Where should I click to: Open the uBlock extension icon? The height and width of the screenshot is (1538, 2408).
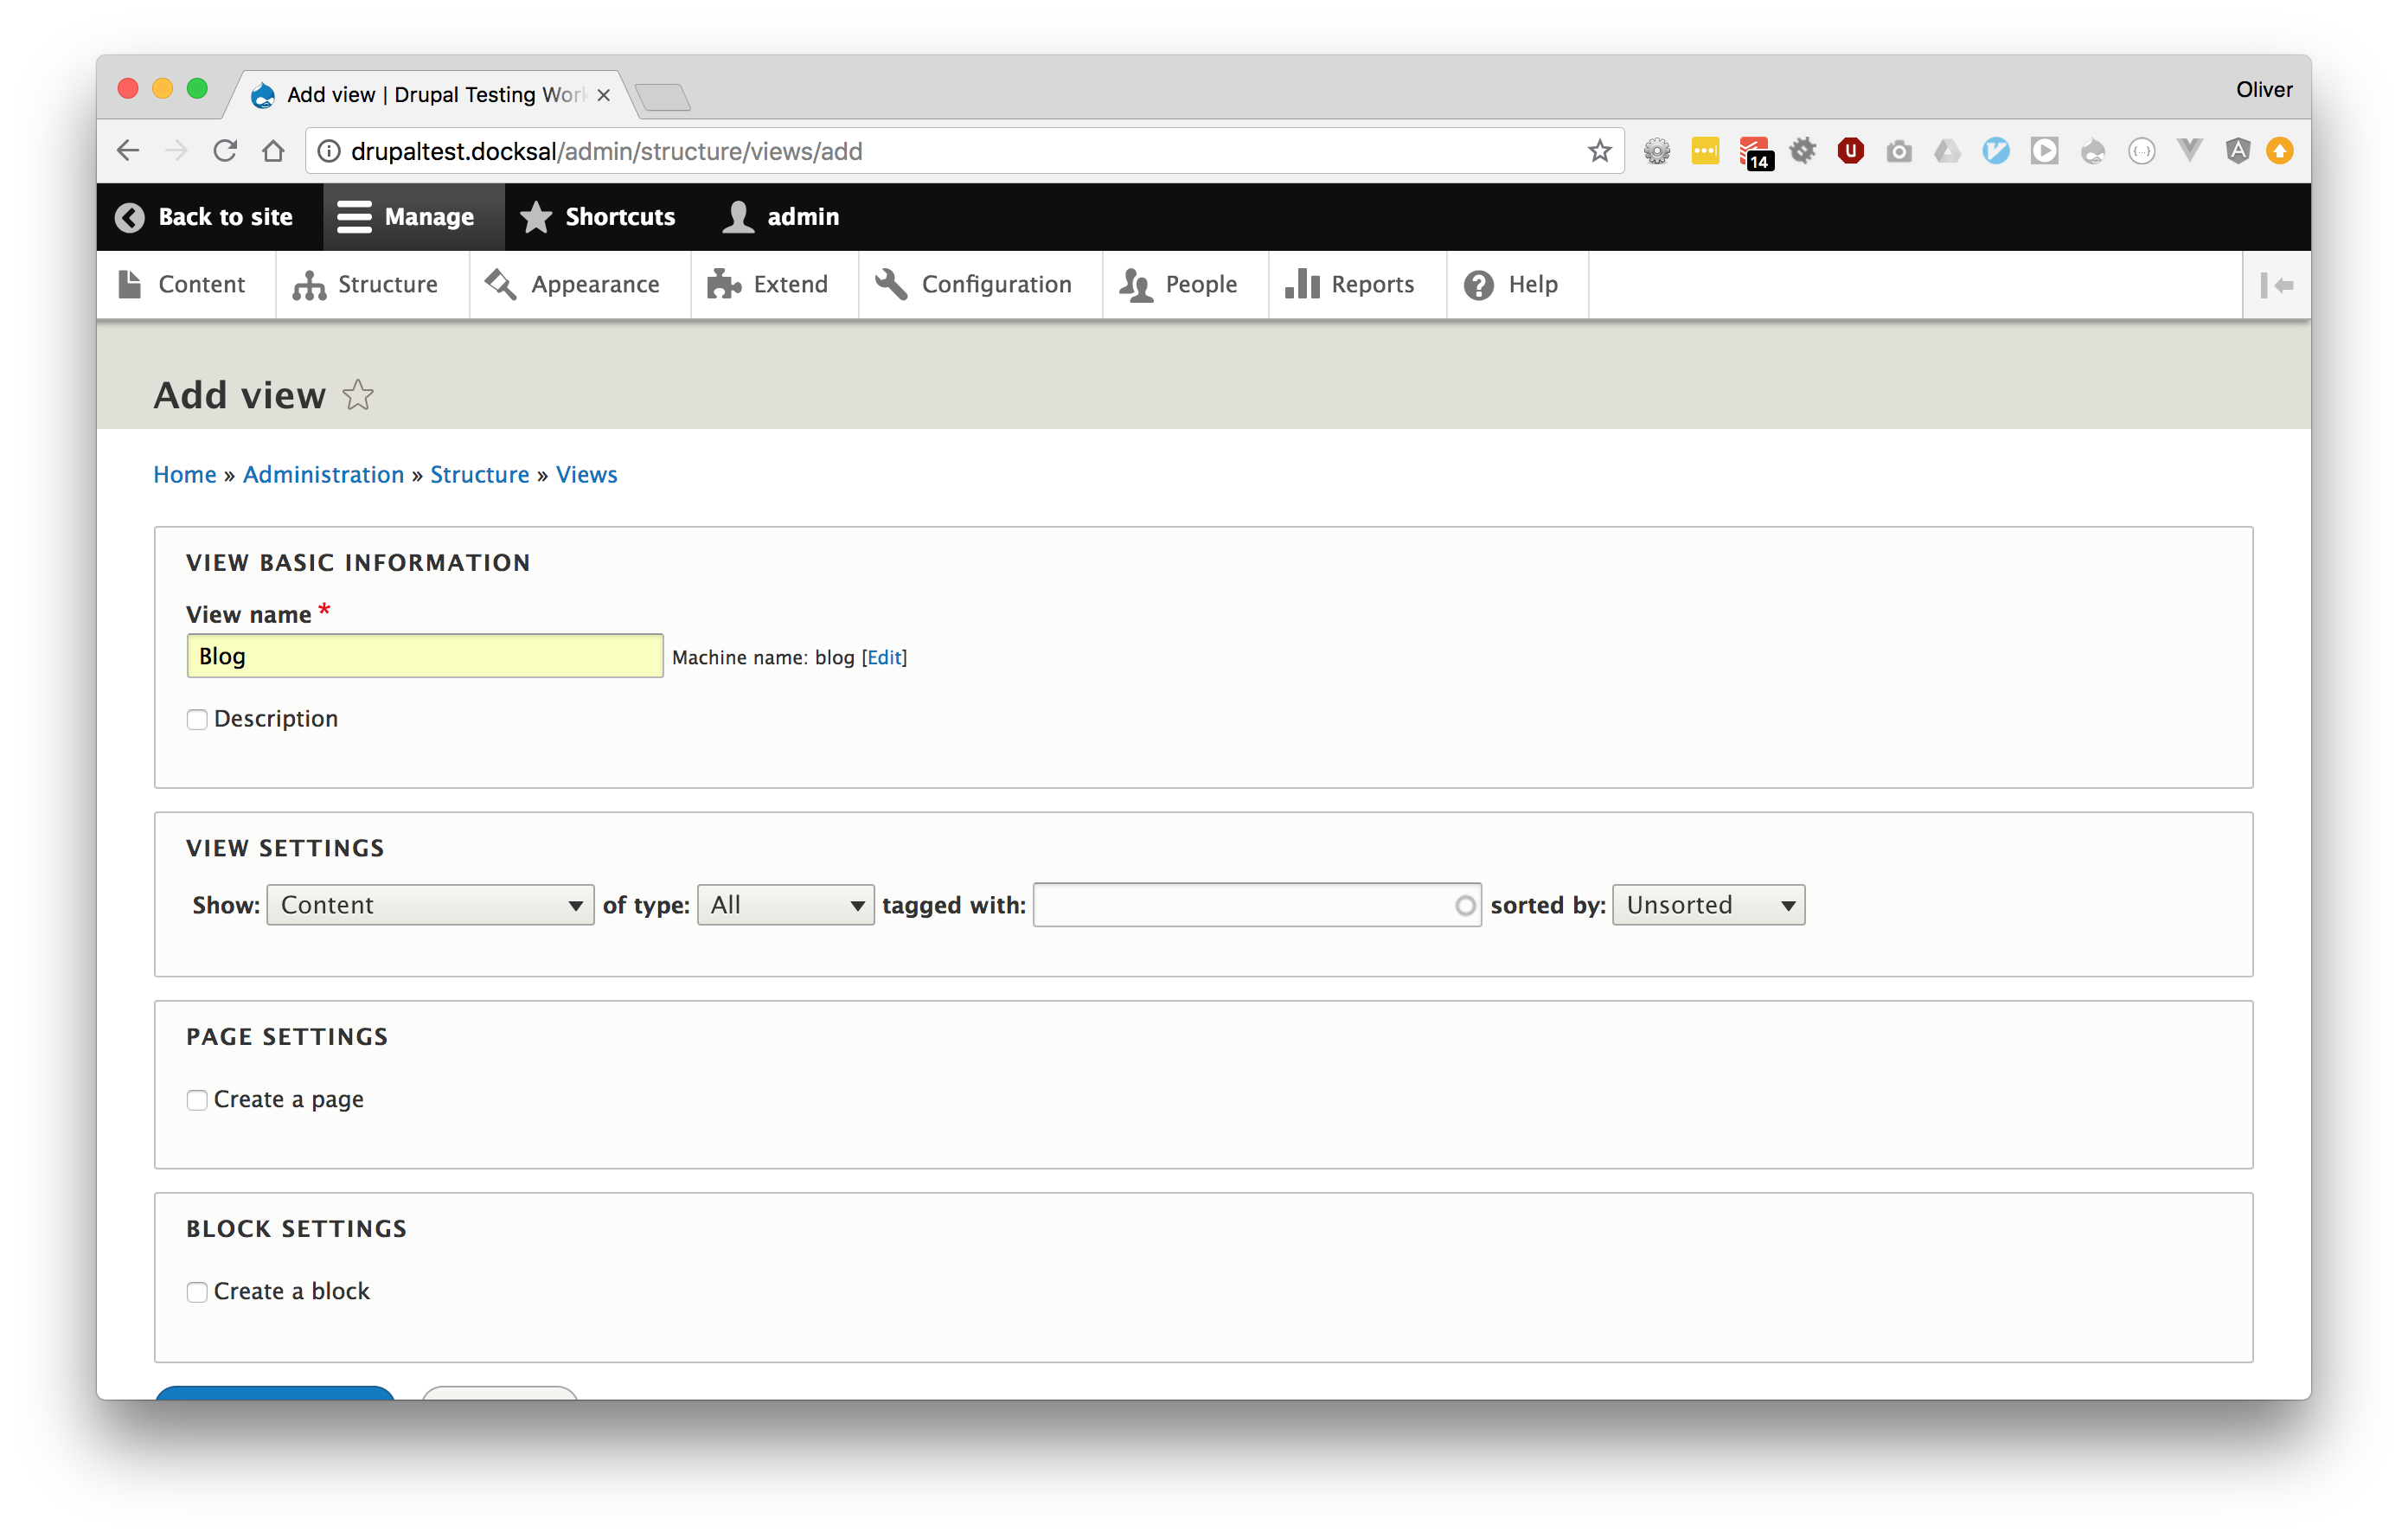pyautogui.click(x=1850, y=151)
